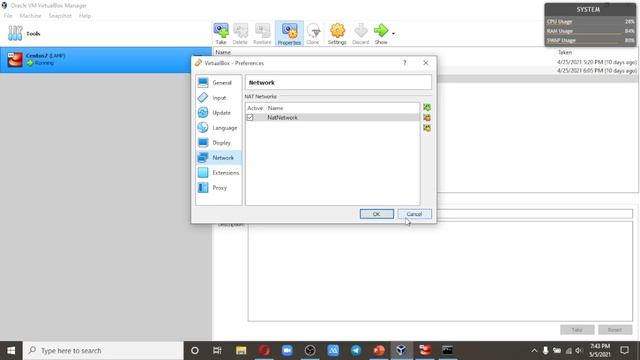
Task: Cancel the Preferences dialog
Action: click(414, 214)
